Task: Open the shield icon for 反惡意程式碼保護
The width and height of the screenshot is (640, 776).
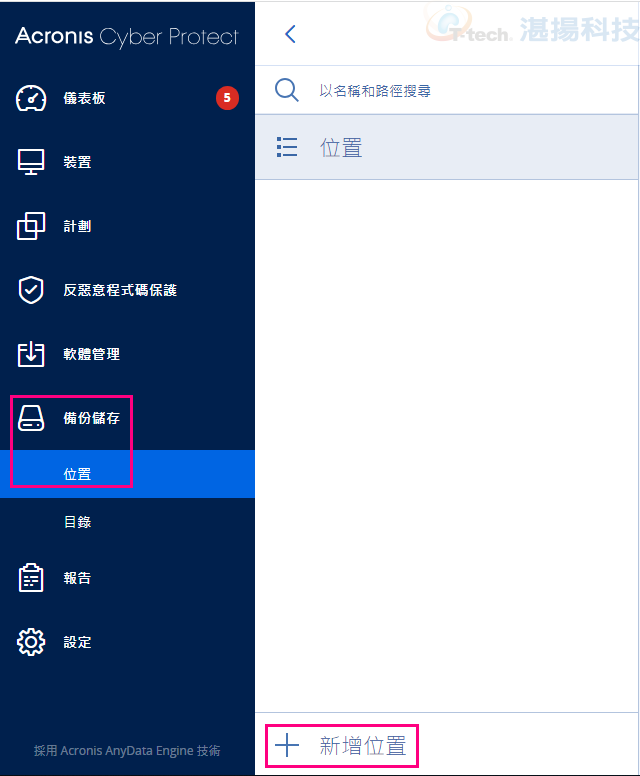Action: pos(31,290)
